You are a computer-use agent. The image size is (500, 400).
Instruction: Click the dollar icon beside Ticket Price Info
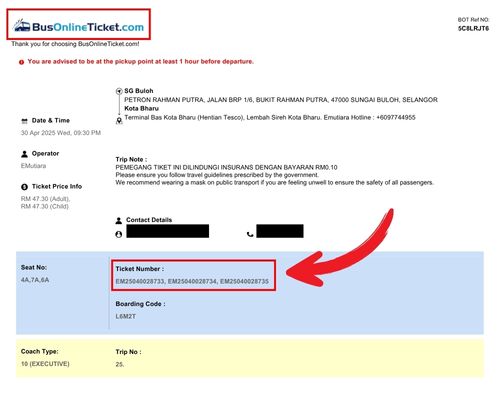click(x=24, y=187)
